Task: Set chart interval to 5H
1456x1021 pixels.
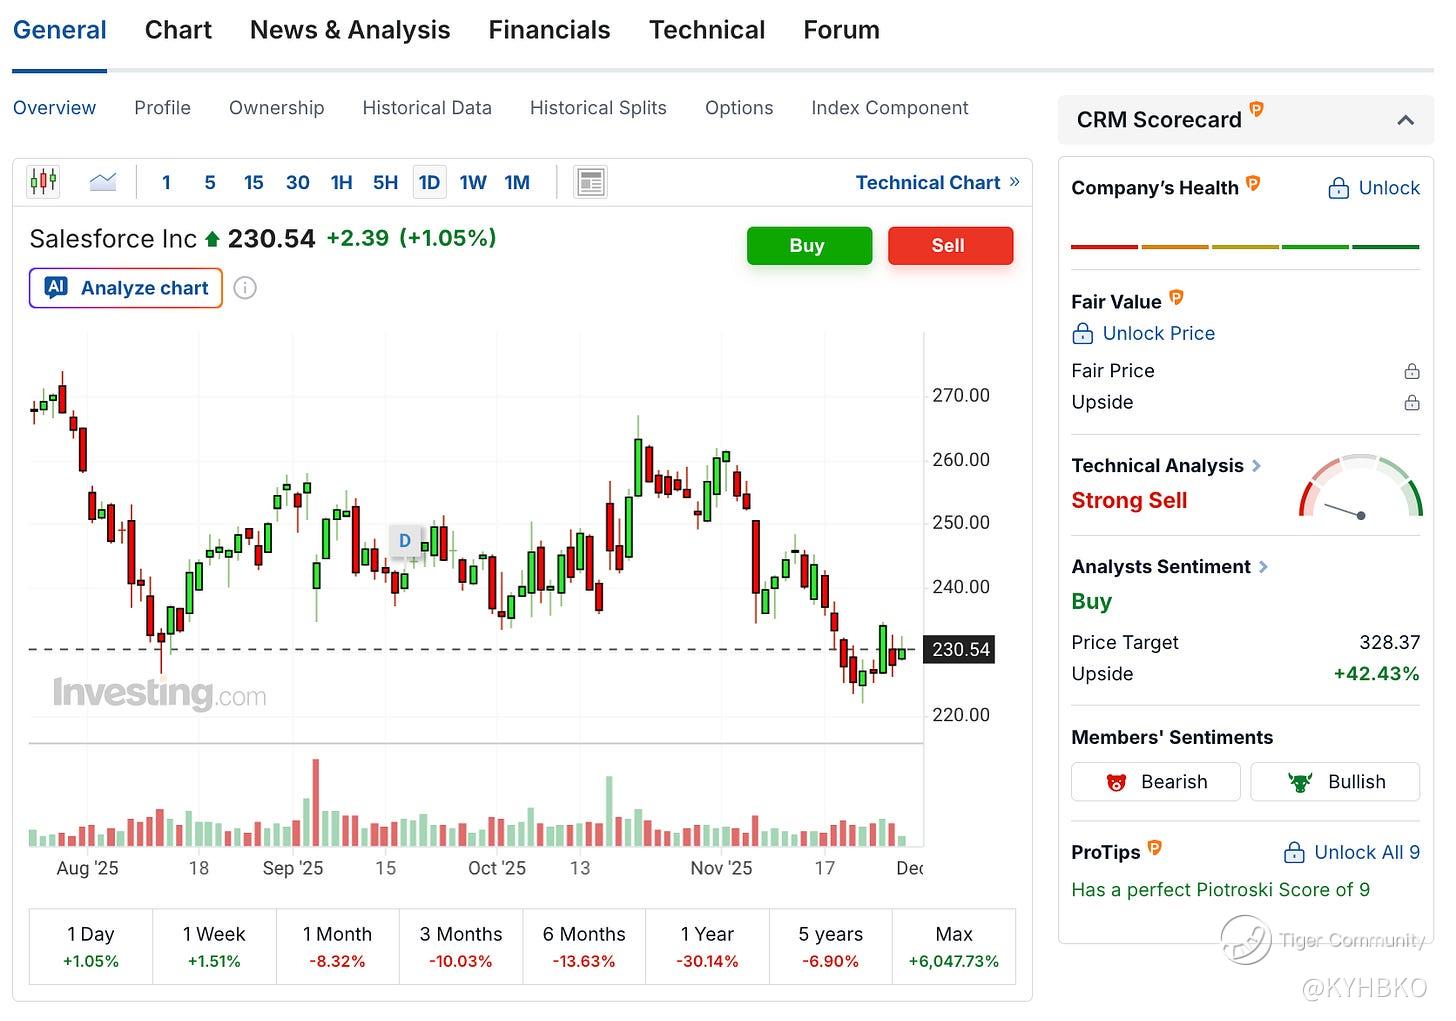Action: point(385,182)
